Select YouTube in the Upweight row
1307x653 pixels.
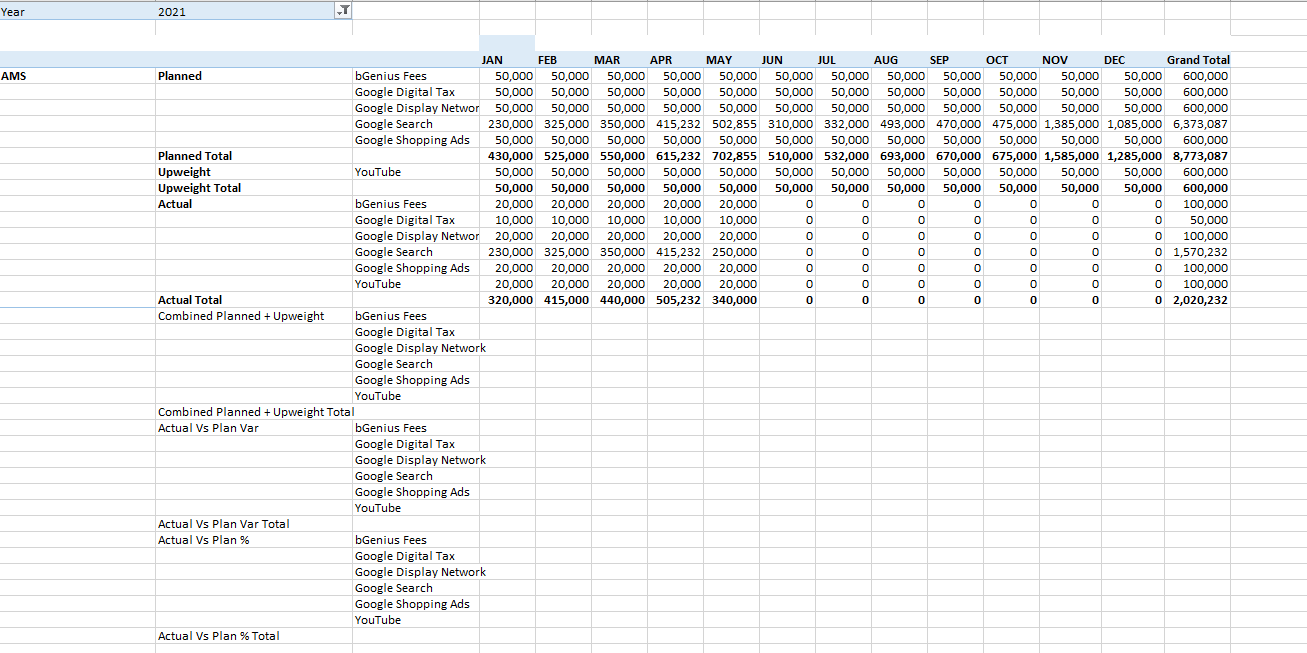tap(378, 172)
